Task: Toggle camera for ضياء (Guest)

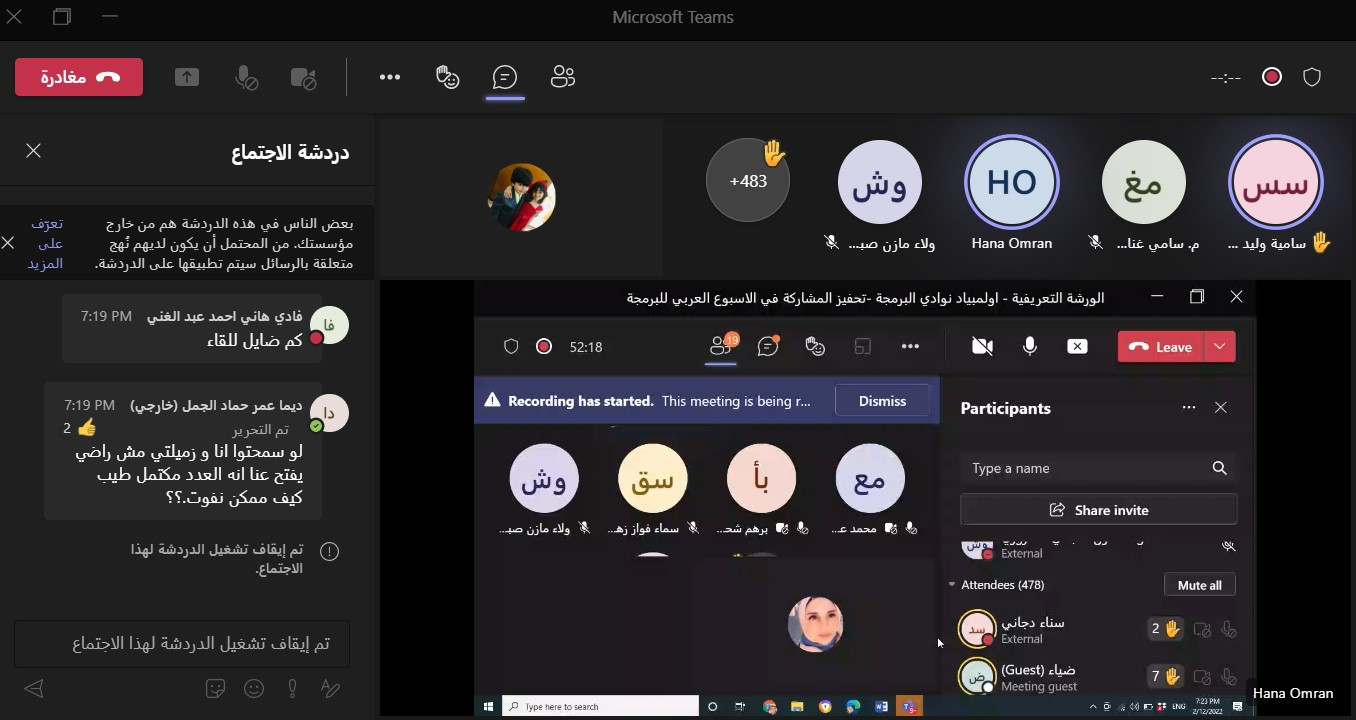Action: (1203, 678)
